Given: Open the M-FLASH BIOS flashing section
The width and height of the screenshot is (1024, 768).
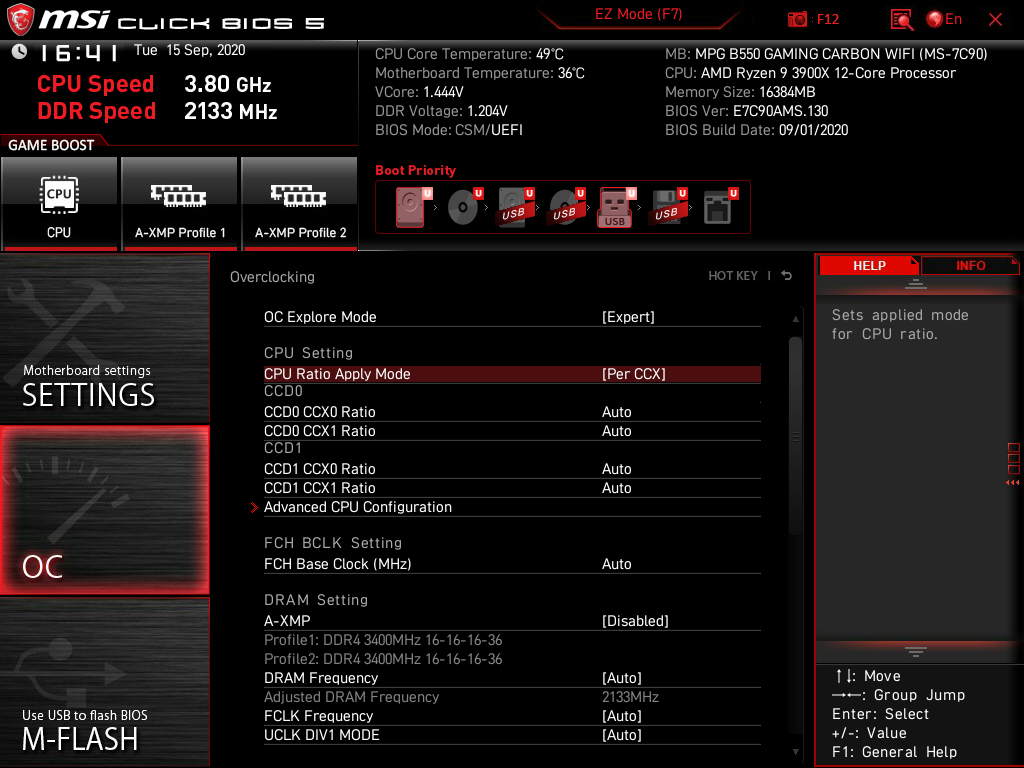Looking at the screenshot, I should [x=104, y=682].
